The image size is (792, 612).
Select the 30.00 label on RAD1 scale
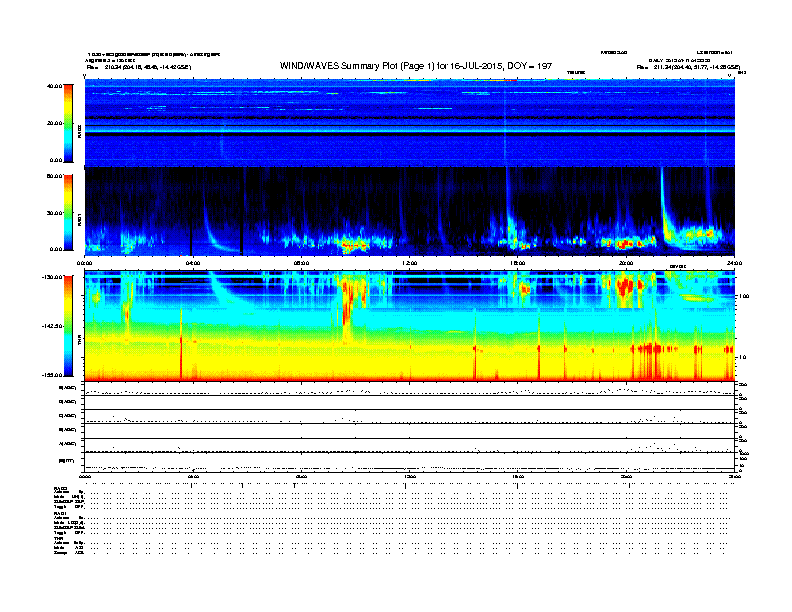pyautogui.click(x=55, y=213)
